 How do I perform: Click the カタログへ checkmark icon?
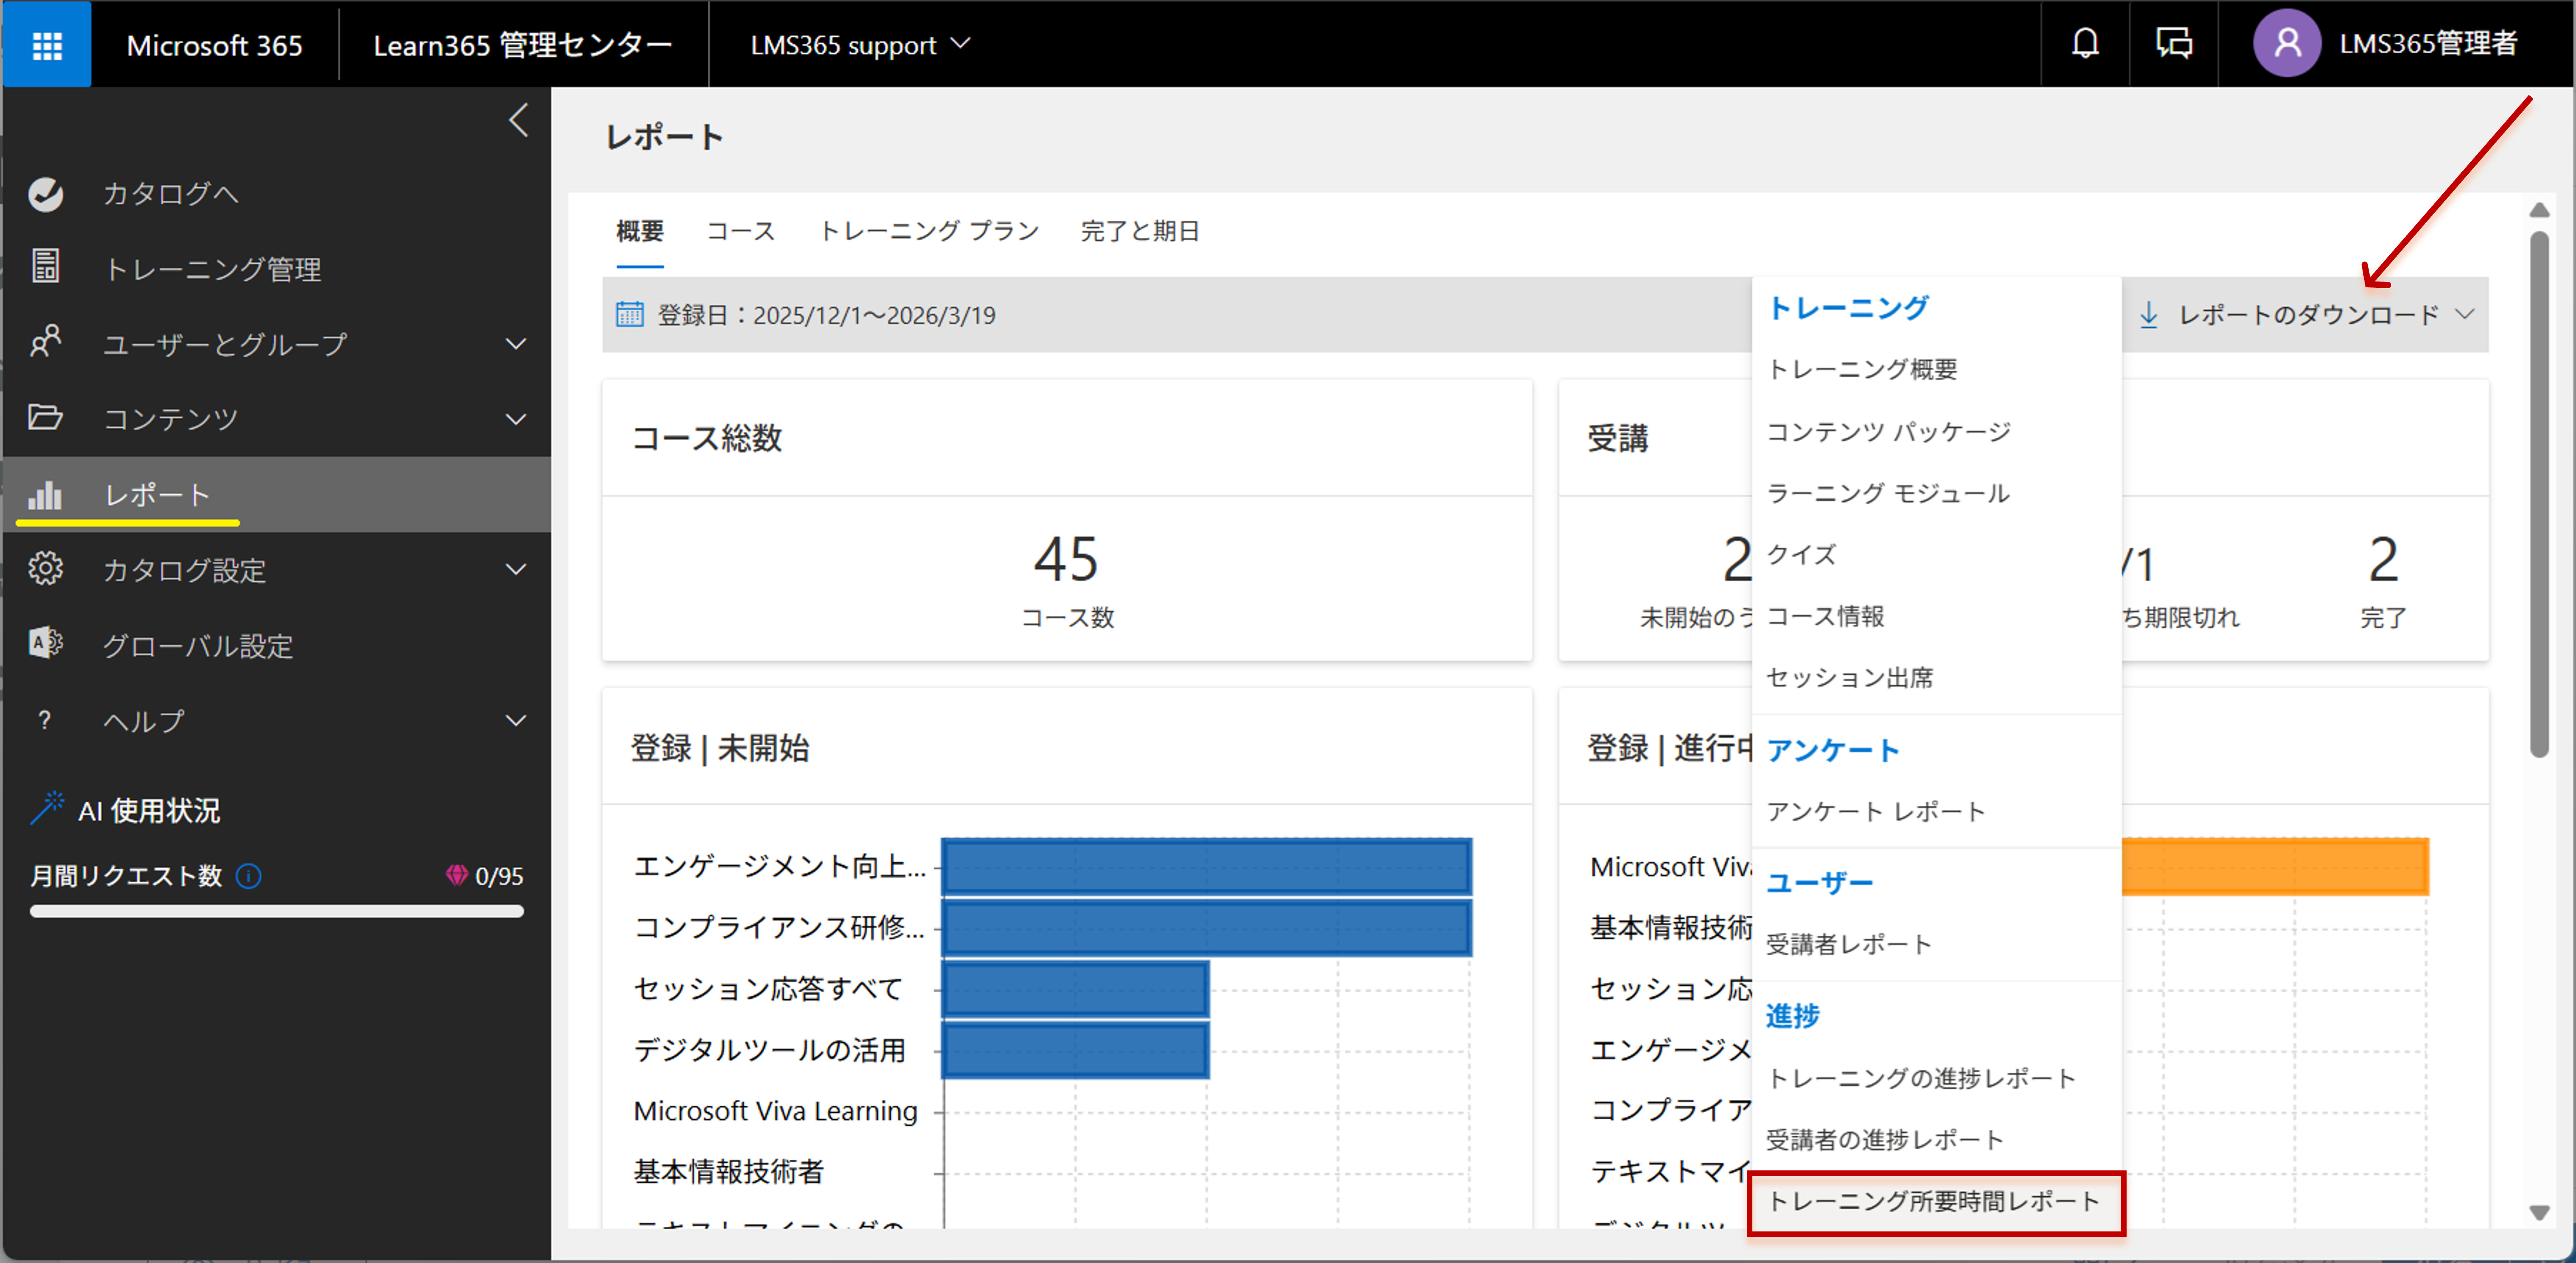tap(46, 194)
